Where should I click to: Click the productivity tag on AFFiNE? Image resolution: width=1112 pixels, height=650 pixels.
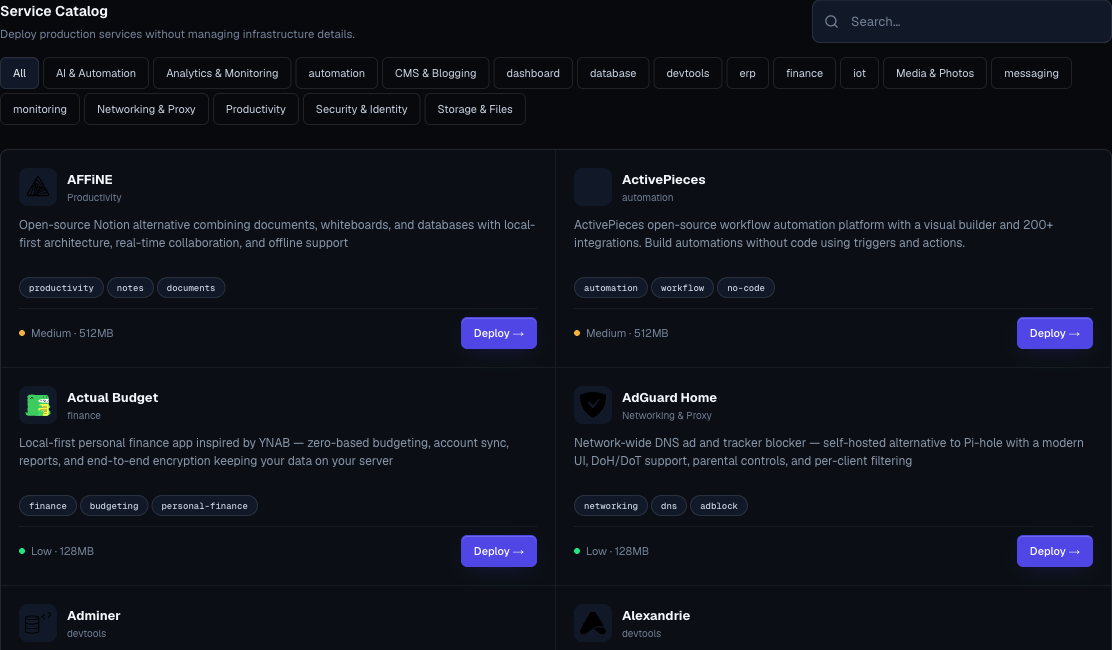pos(61,288)
